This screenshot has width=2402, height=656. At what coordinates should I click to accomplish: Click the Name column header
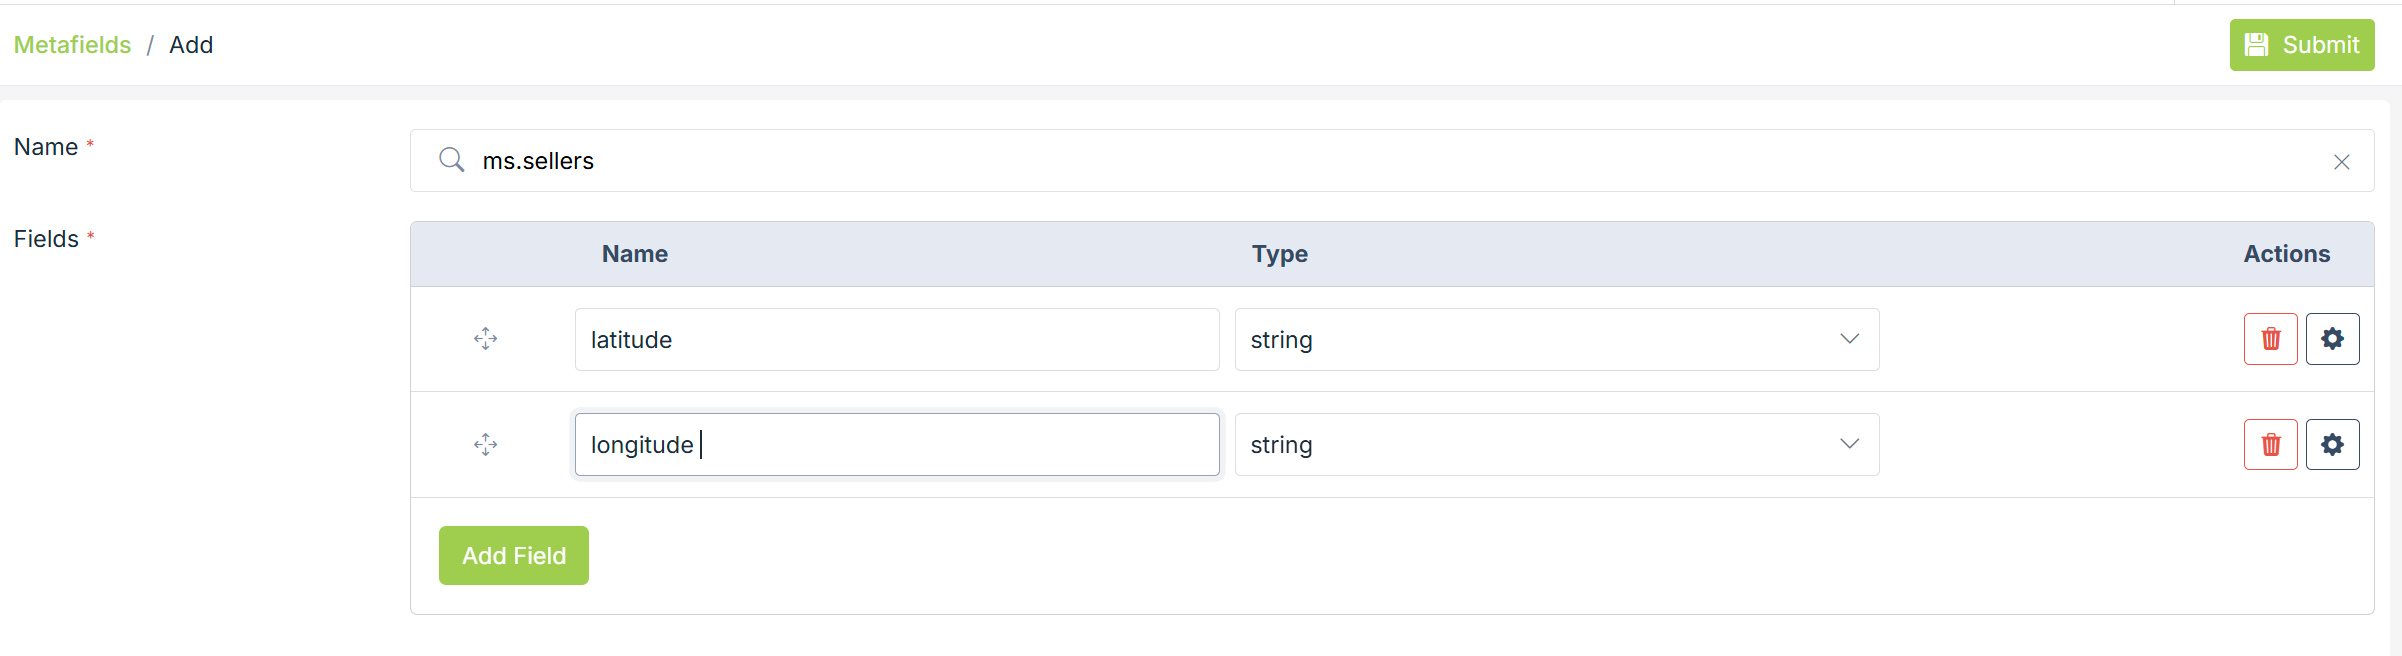634,254
